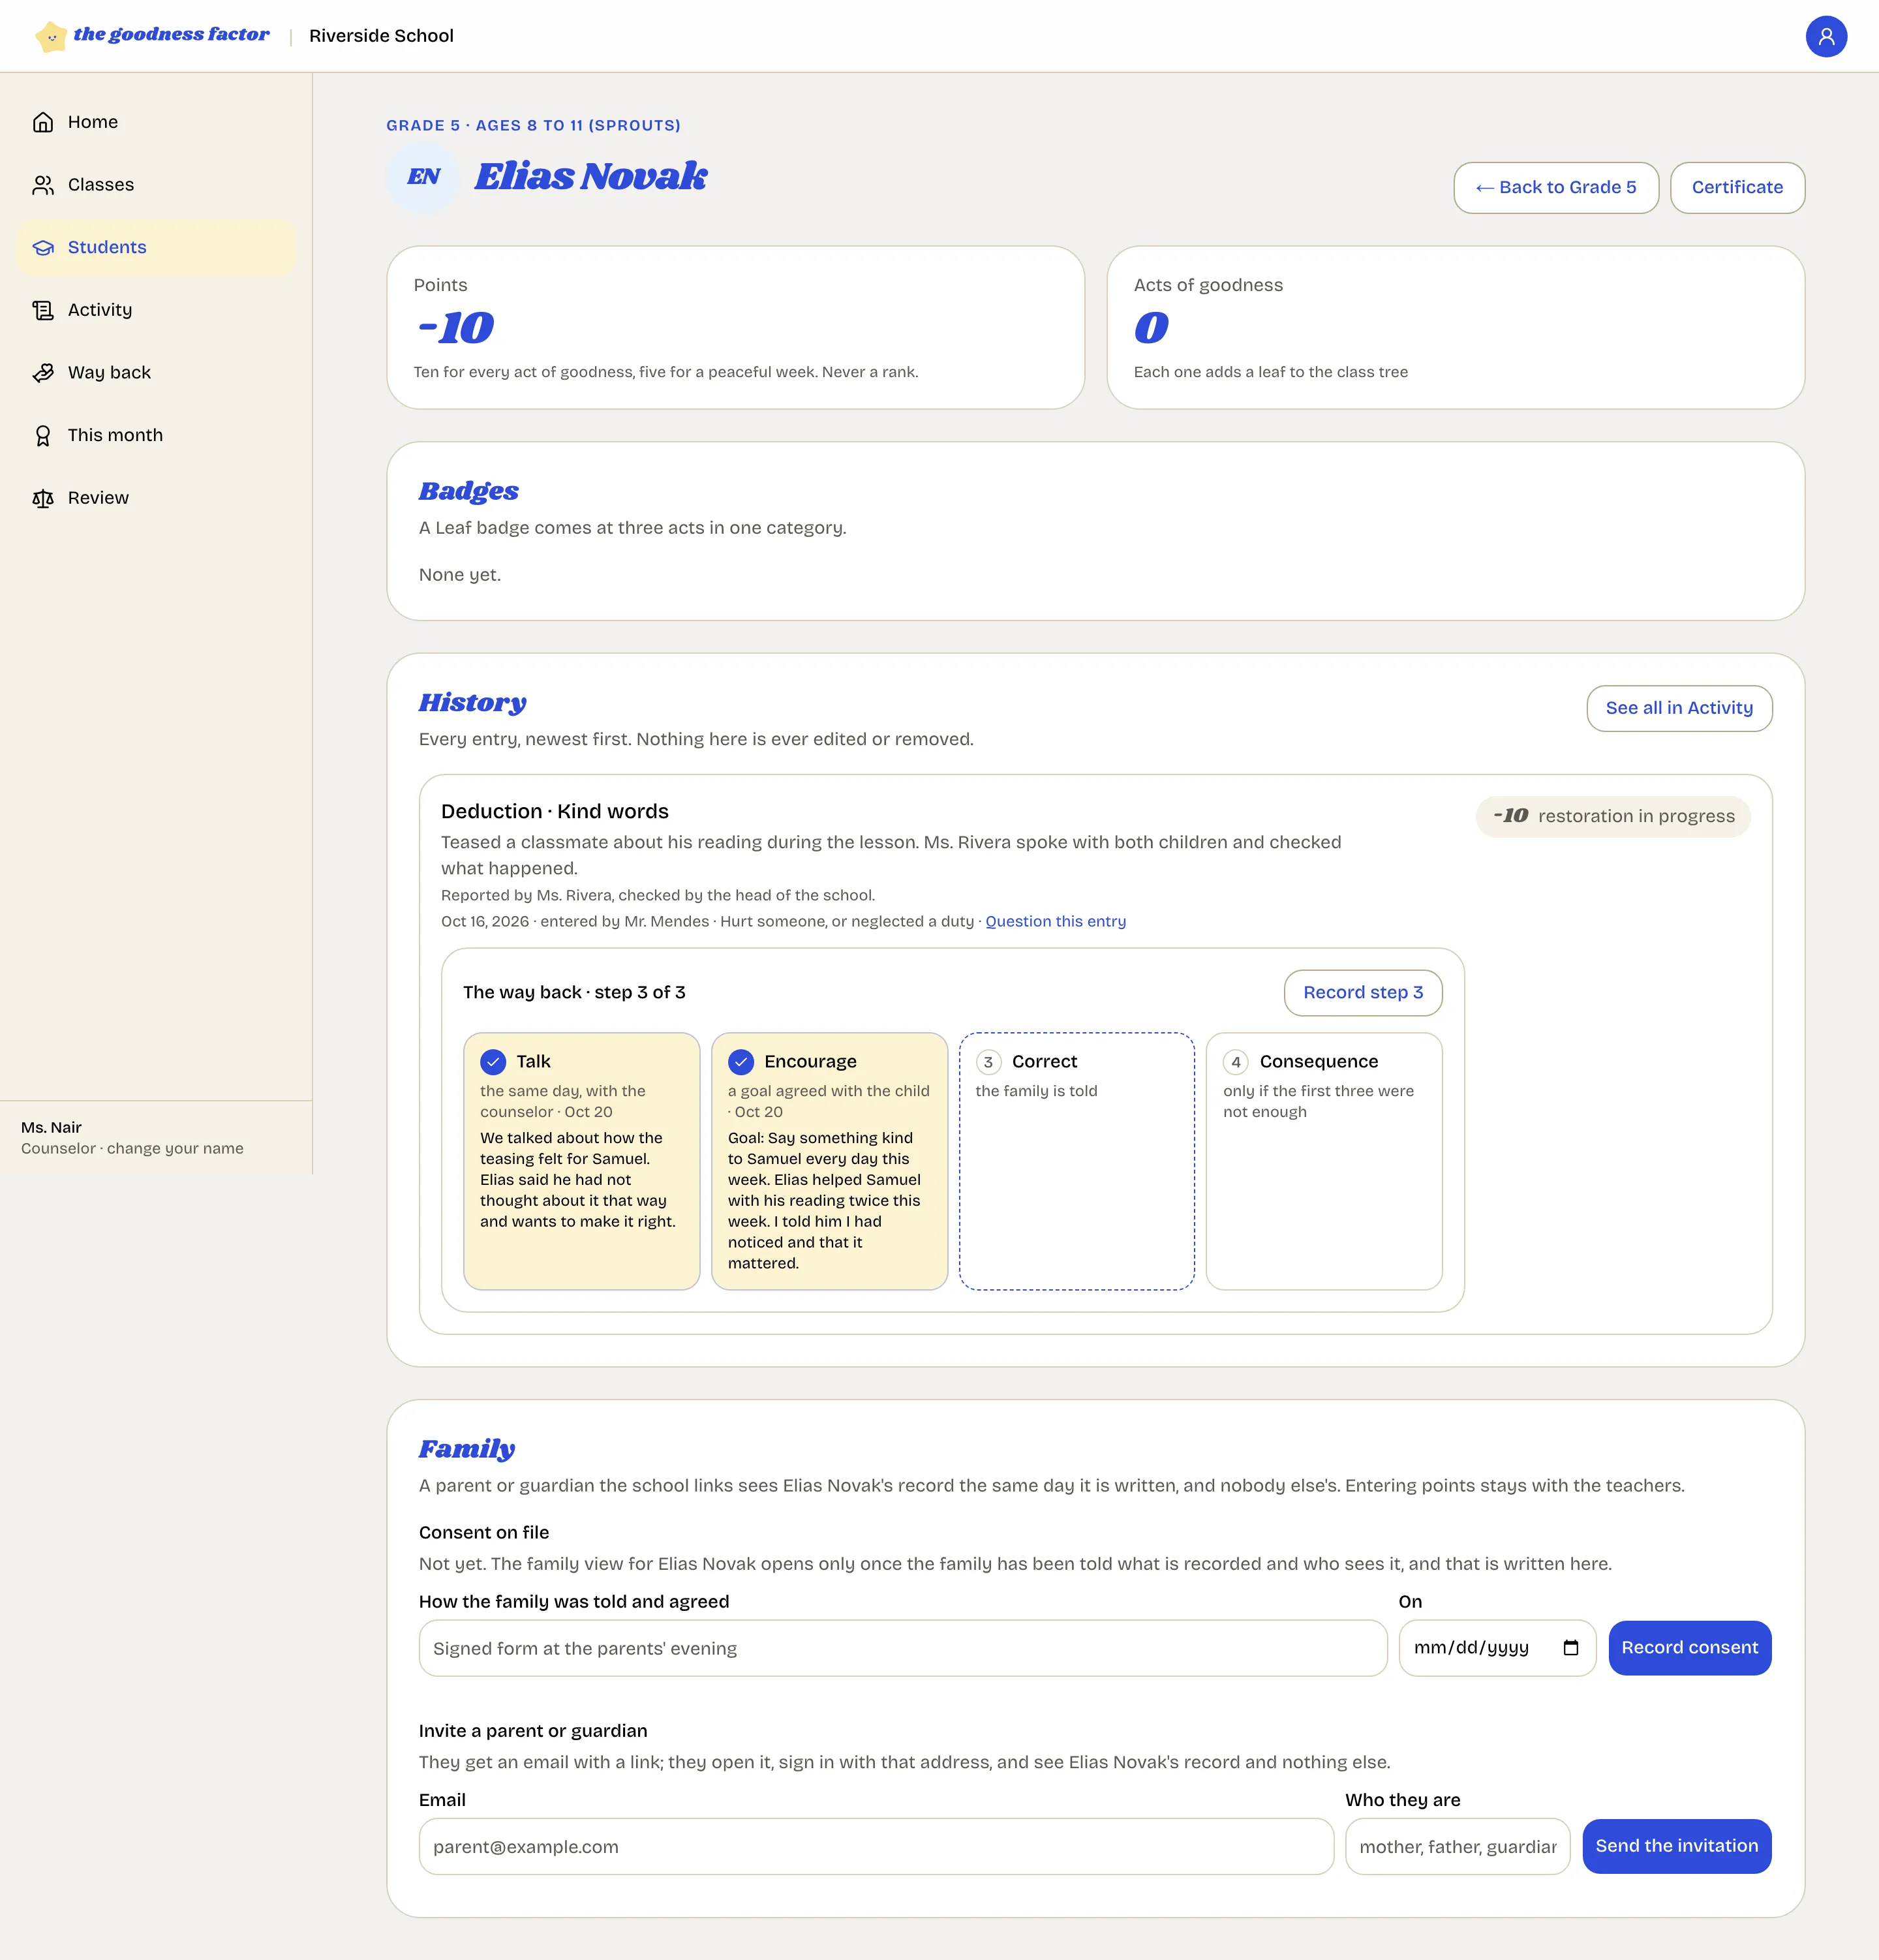The image size is (1879, 1960).
Task: Follow the Question this entry link
Action: pyautogui.click(x=1055, y=921)
